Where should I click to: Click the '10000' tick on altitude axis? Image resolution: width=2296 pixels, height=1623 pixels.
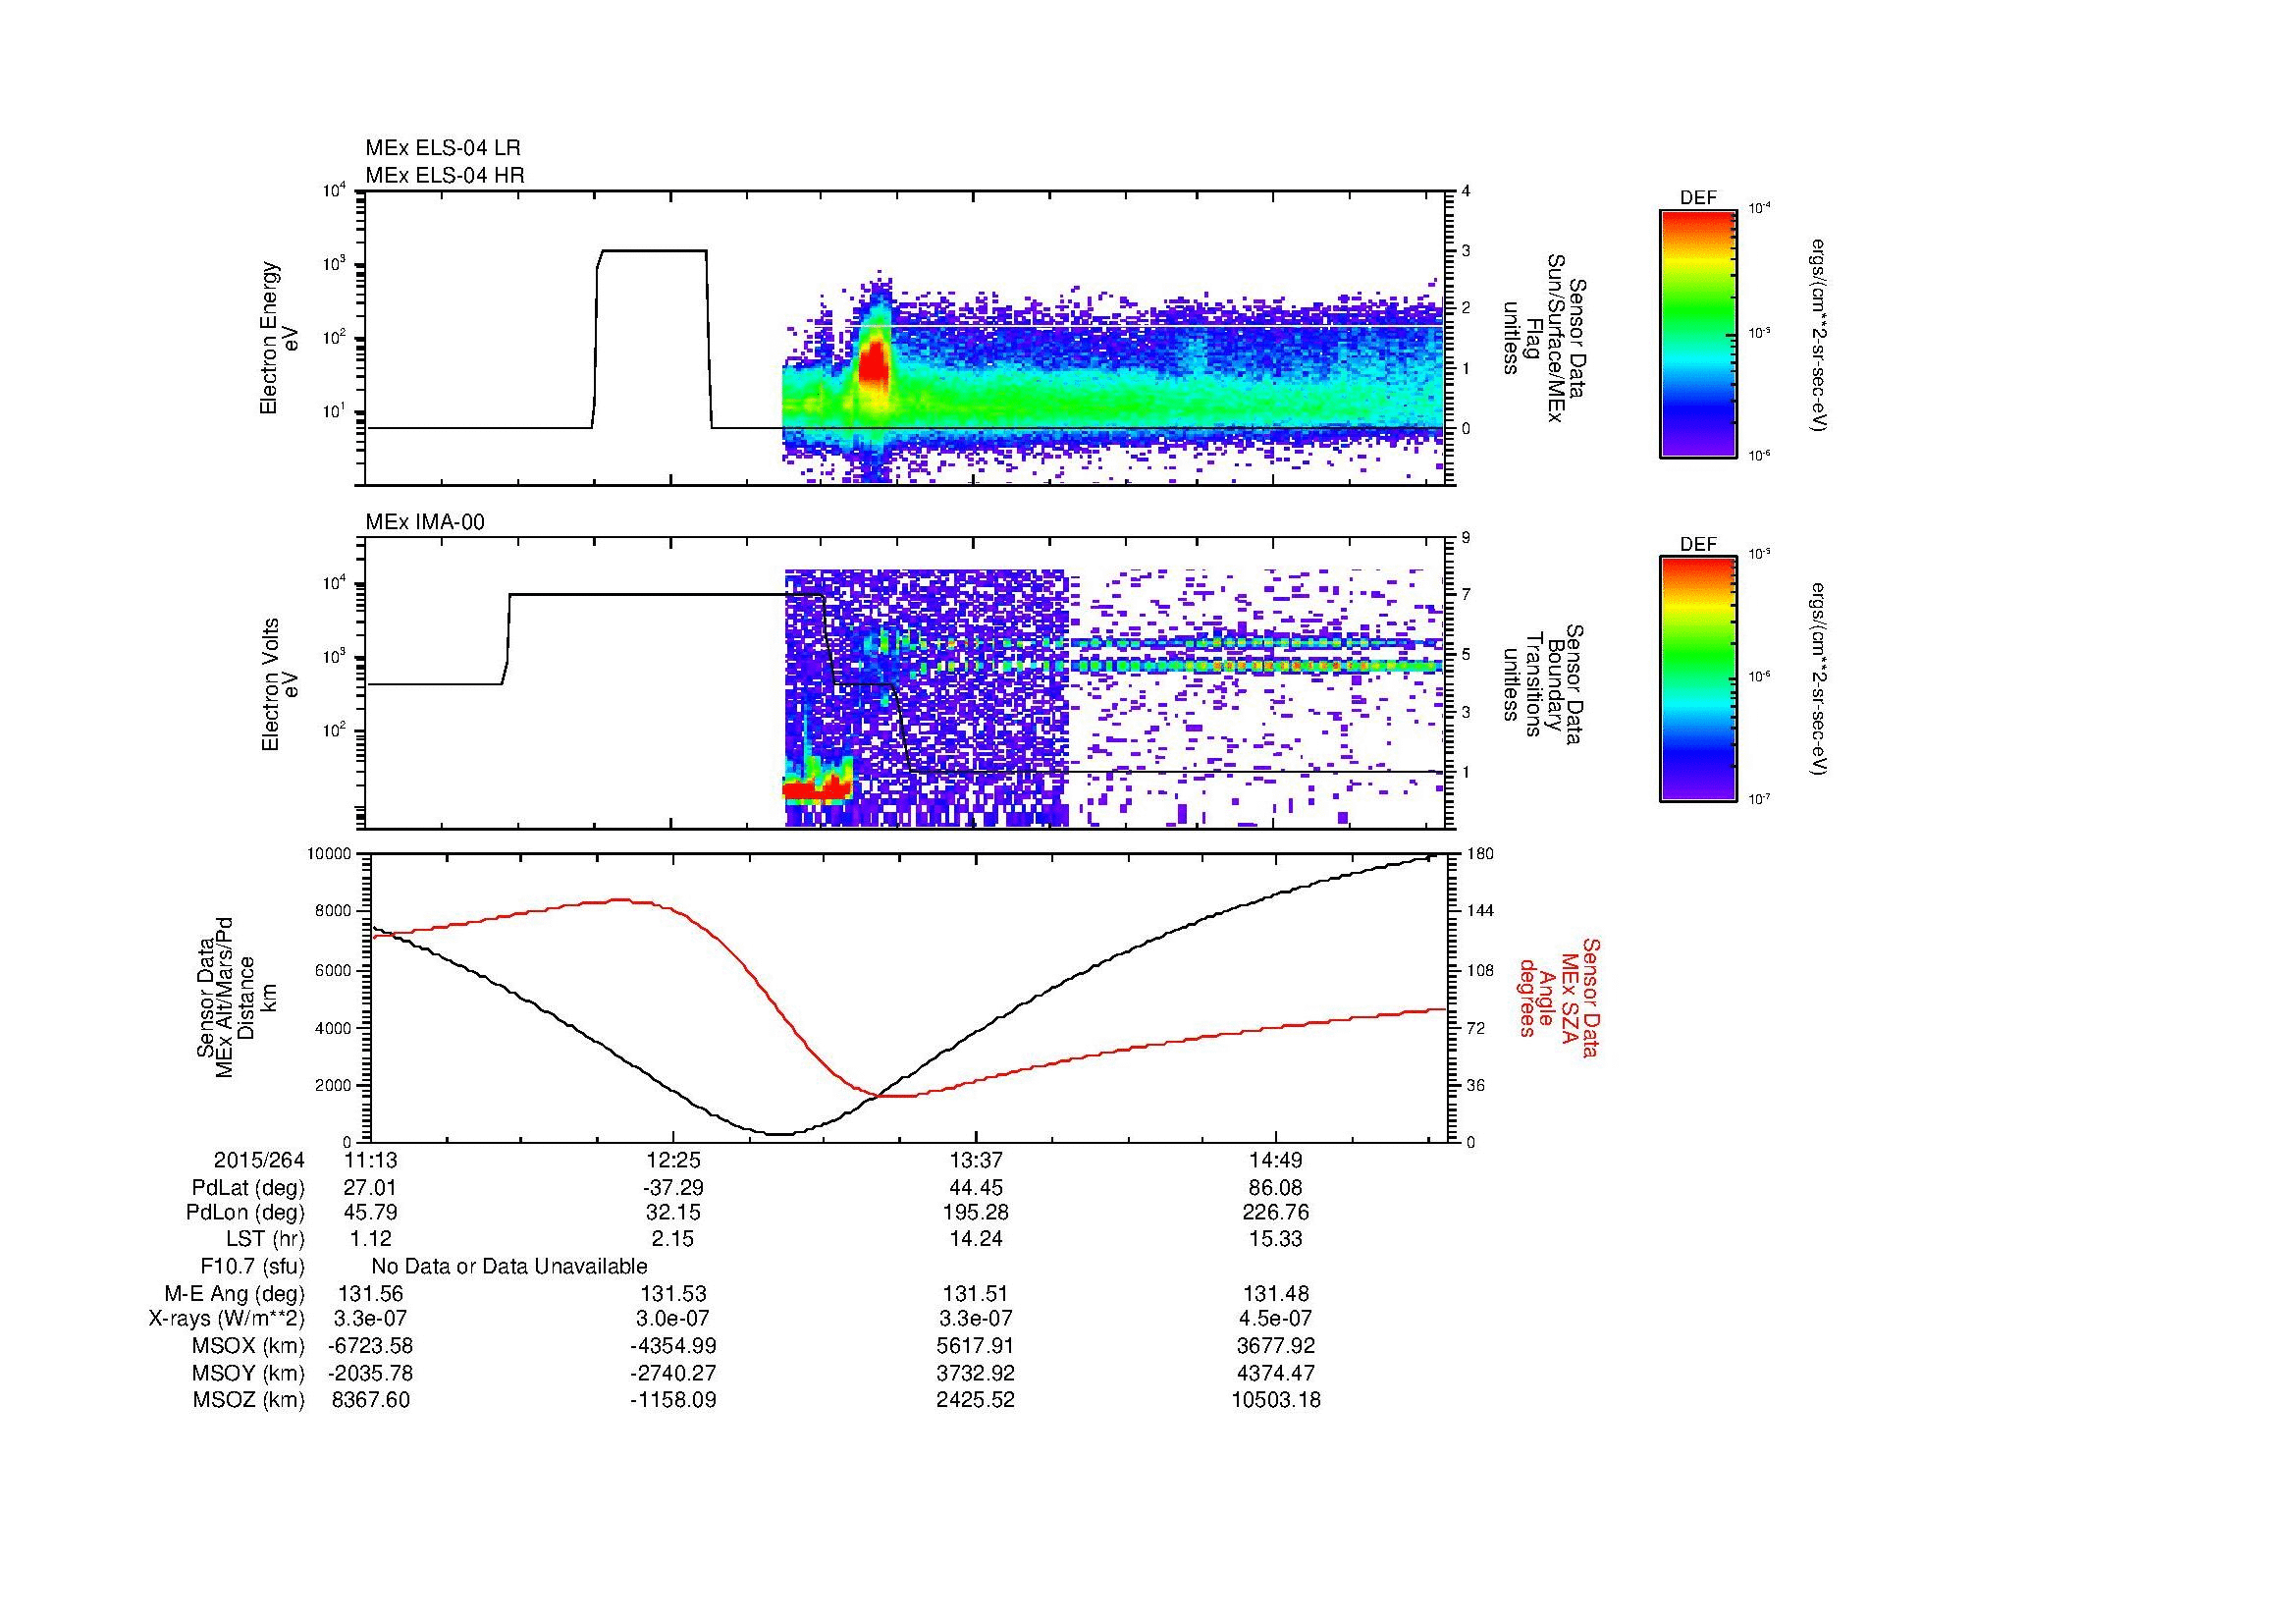pyautogui.click(x=331, y=854)
